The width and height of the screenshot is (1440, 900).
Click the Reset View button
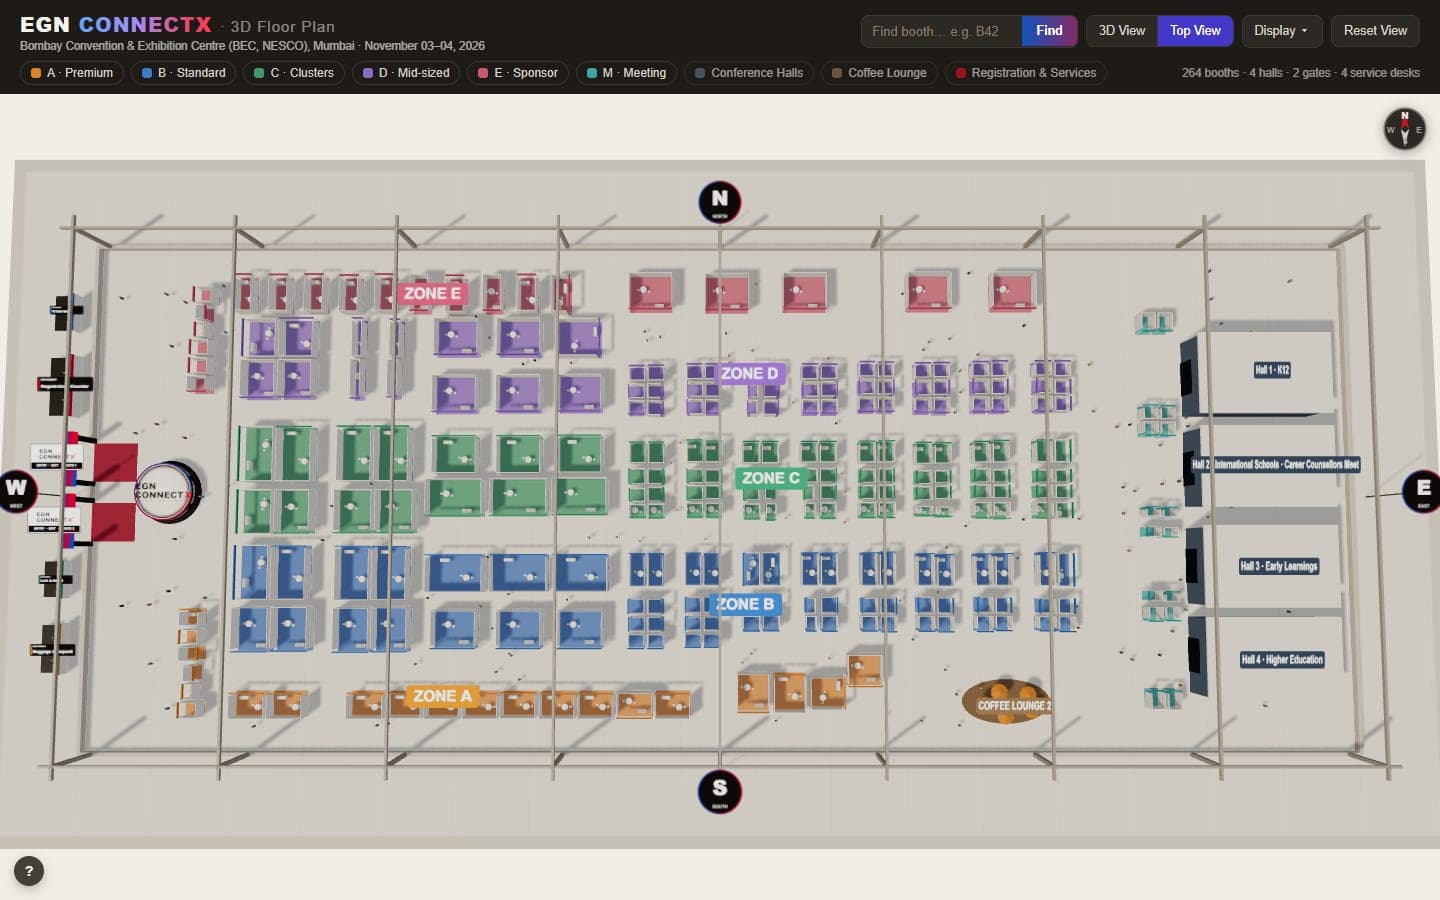(1375, 31)
